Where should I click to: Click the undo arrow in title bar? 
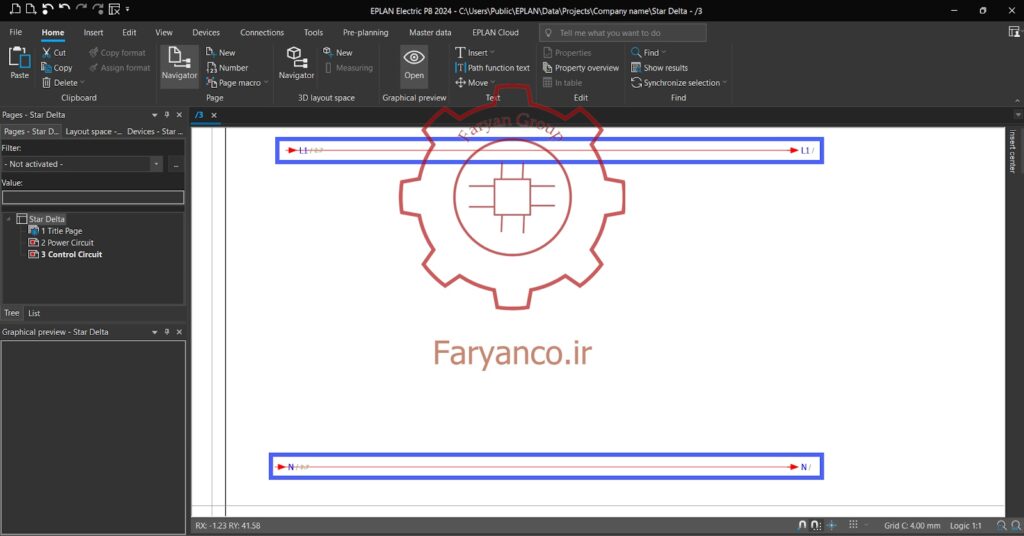pos(64,8)
